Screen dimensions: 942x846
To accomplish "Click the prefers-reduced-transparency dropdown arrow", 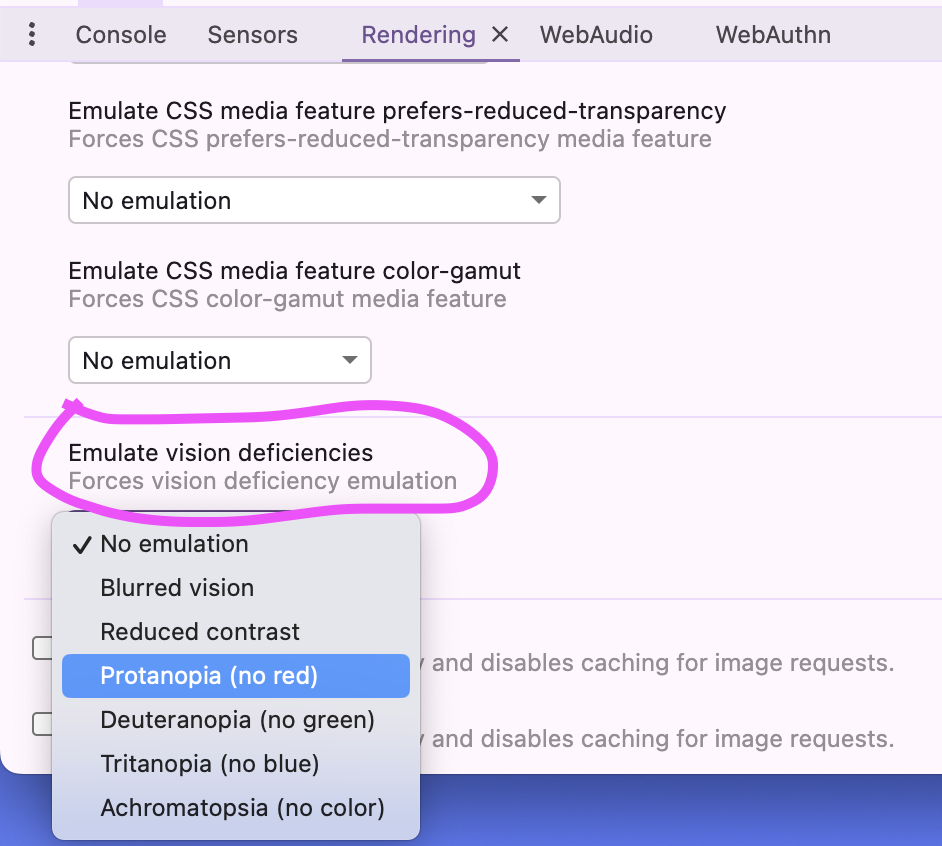I will point(539,199).
